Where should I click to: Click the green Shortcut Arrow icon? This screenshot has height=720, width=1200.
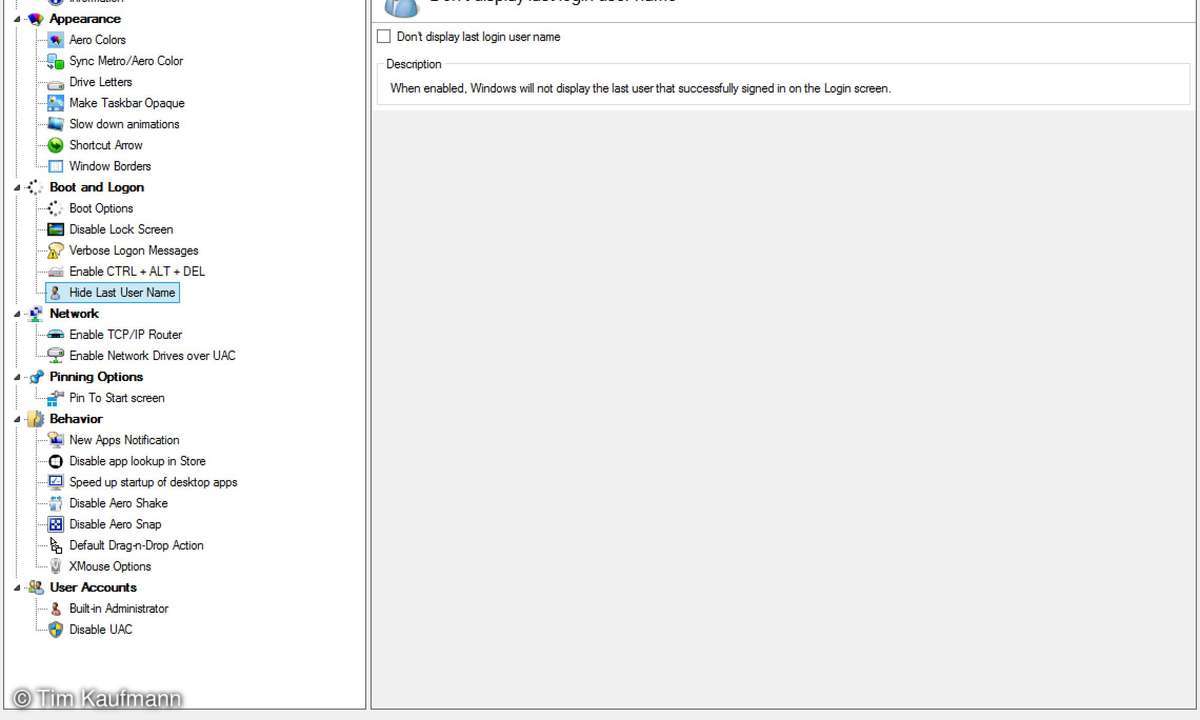pos(56,145)
